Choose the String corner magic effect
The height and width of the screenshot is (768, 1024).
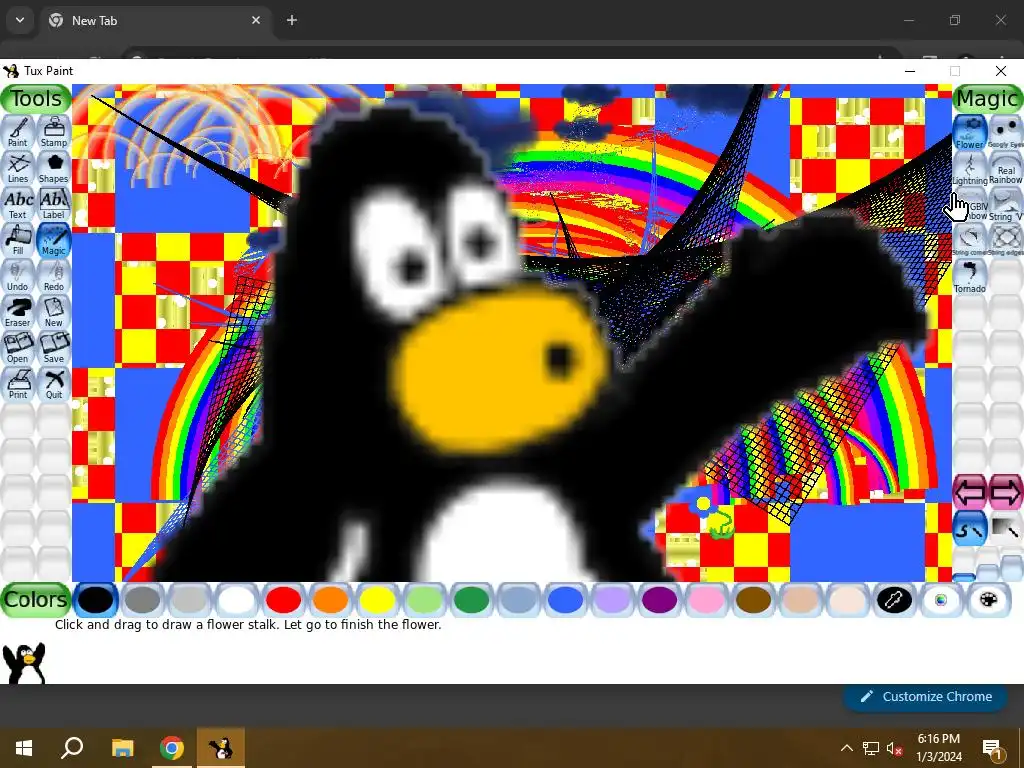coord(970,240)
